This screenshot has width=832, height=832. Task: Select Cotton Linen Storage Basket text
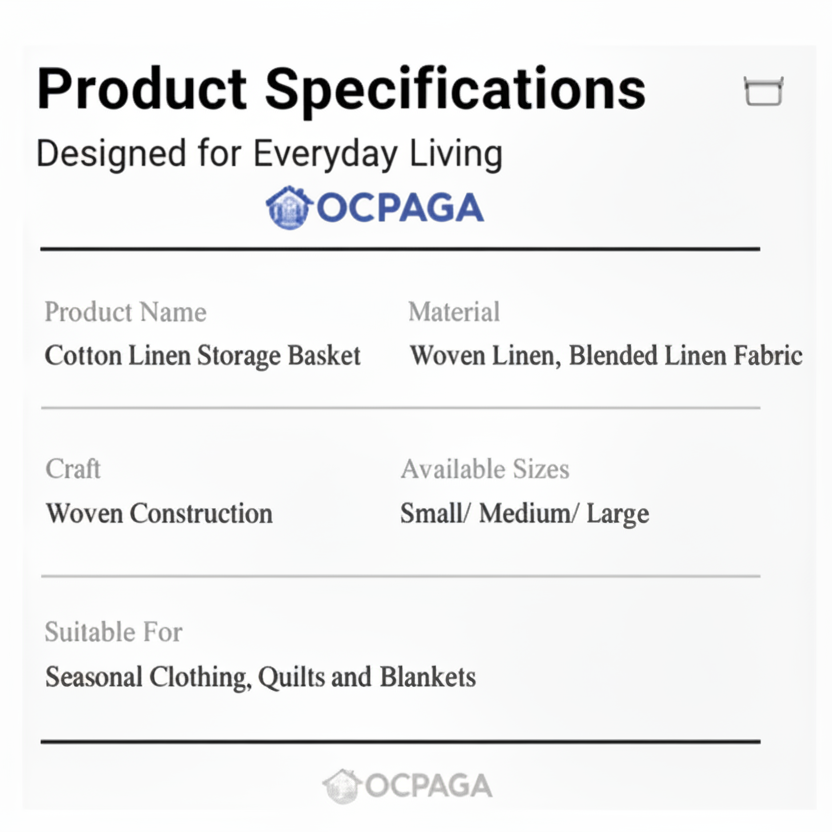(203, 356)
